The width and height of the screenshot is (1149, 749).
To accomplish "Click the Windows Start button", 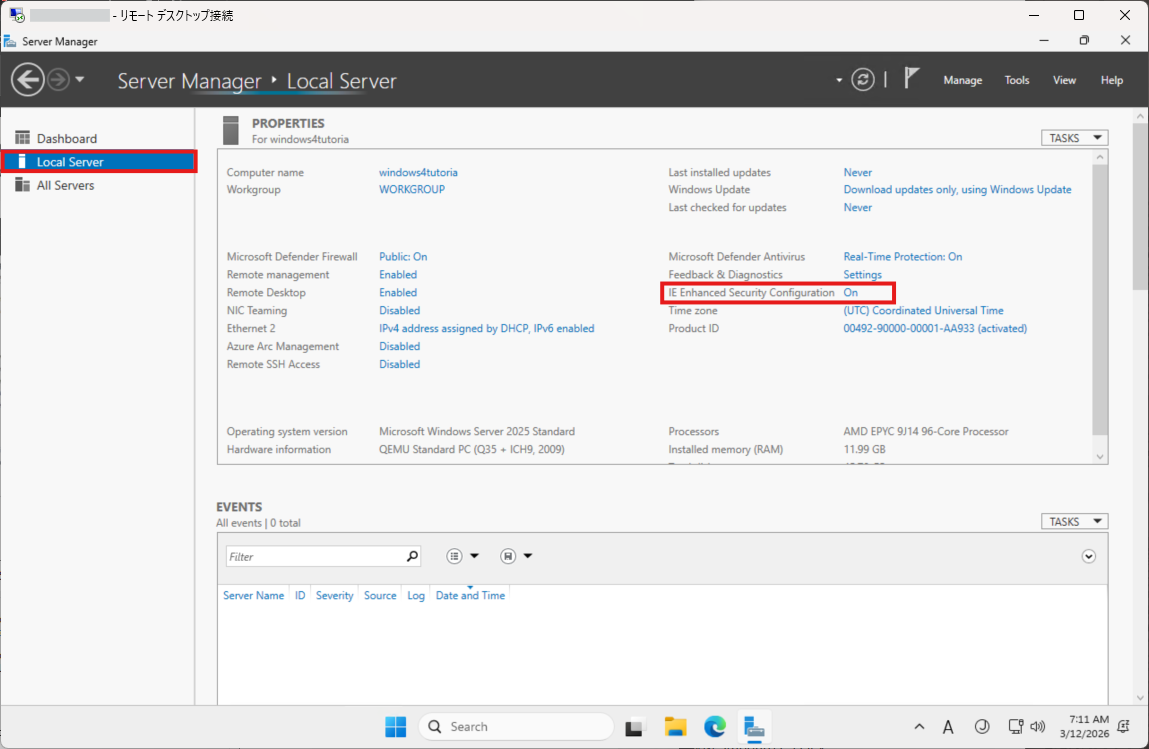I will click(x=396, y=727).
